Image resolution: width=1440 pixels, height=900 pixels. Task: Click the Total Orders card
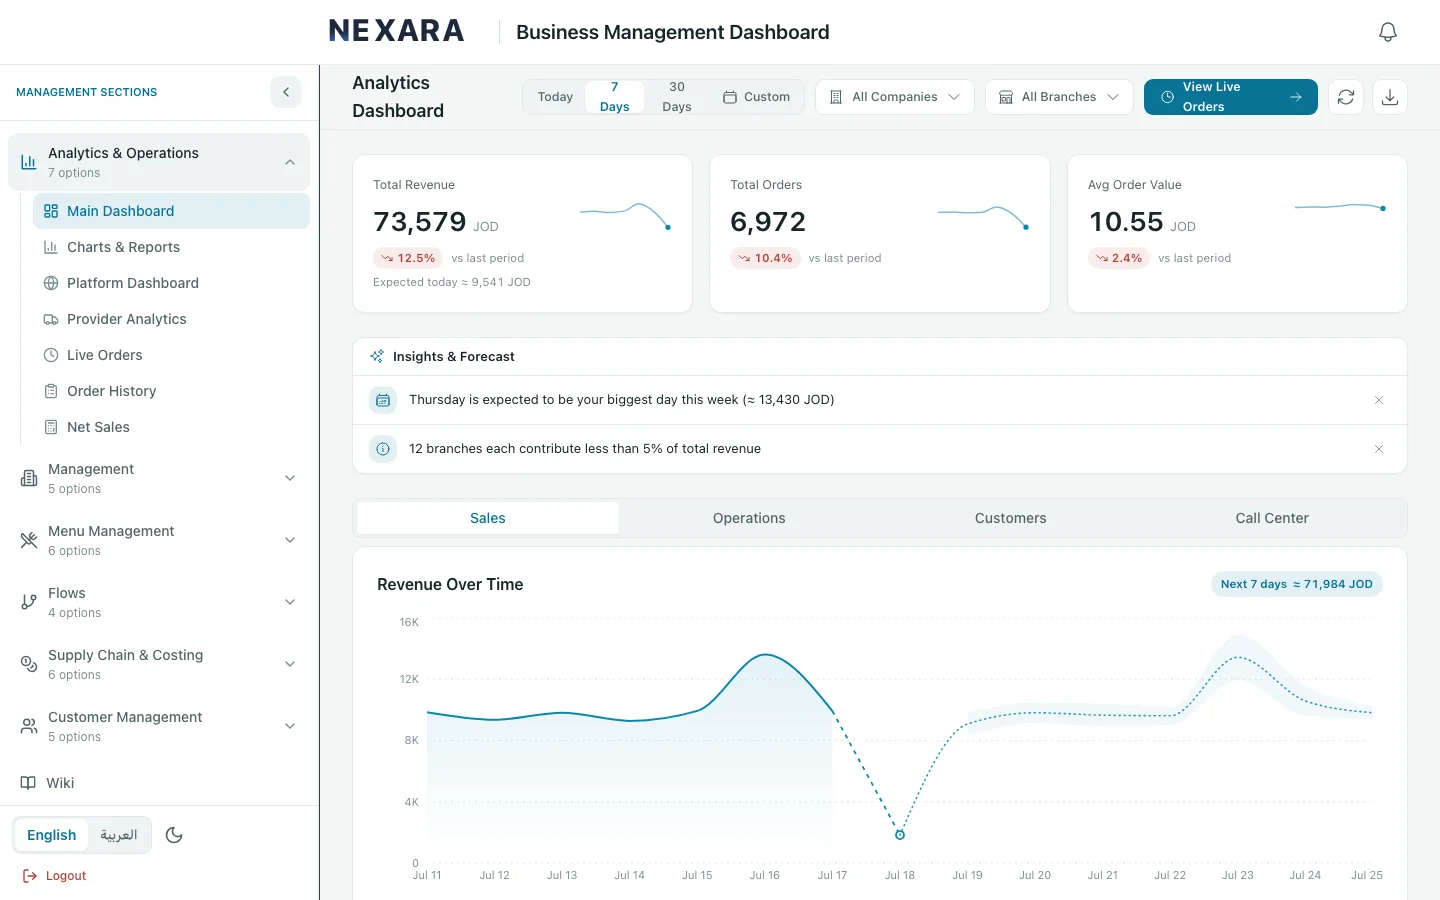tap(880, 233)
